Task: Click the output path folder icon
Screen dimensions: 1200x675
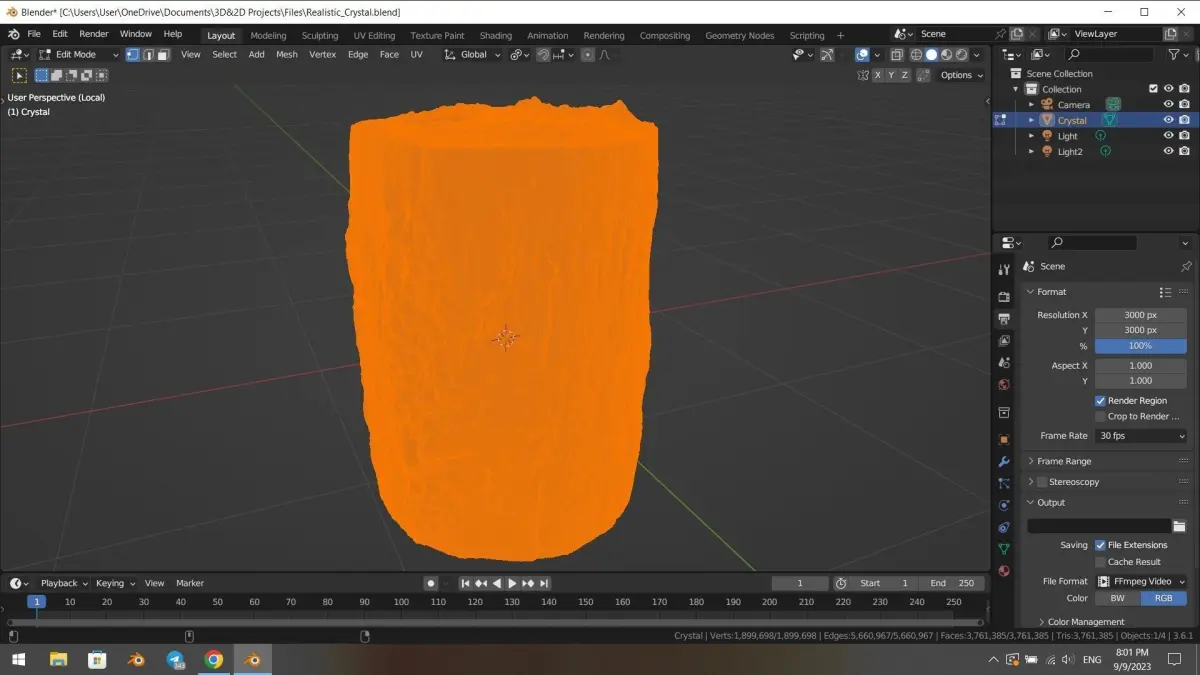Action: (x=1179, y=526)
